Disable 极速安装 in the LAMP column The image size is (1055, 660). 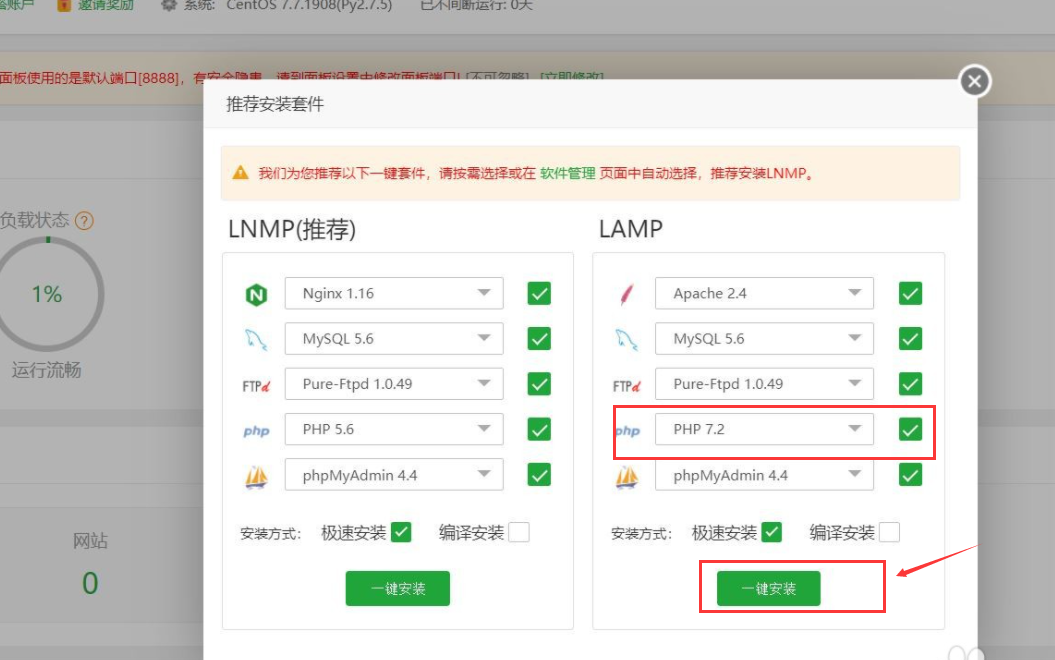point(769,532)
